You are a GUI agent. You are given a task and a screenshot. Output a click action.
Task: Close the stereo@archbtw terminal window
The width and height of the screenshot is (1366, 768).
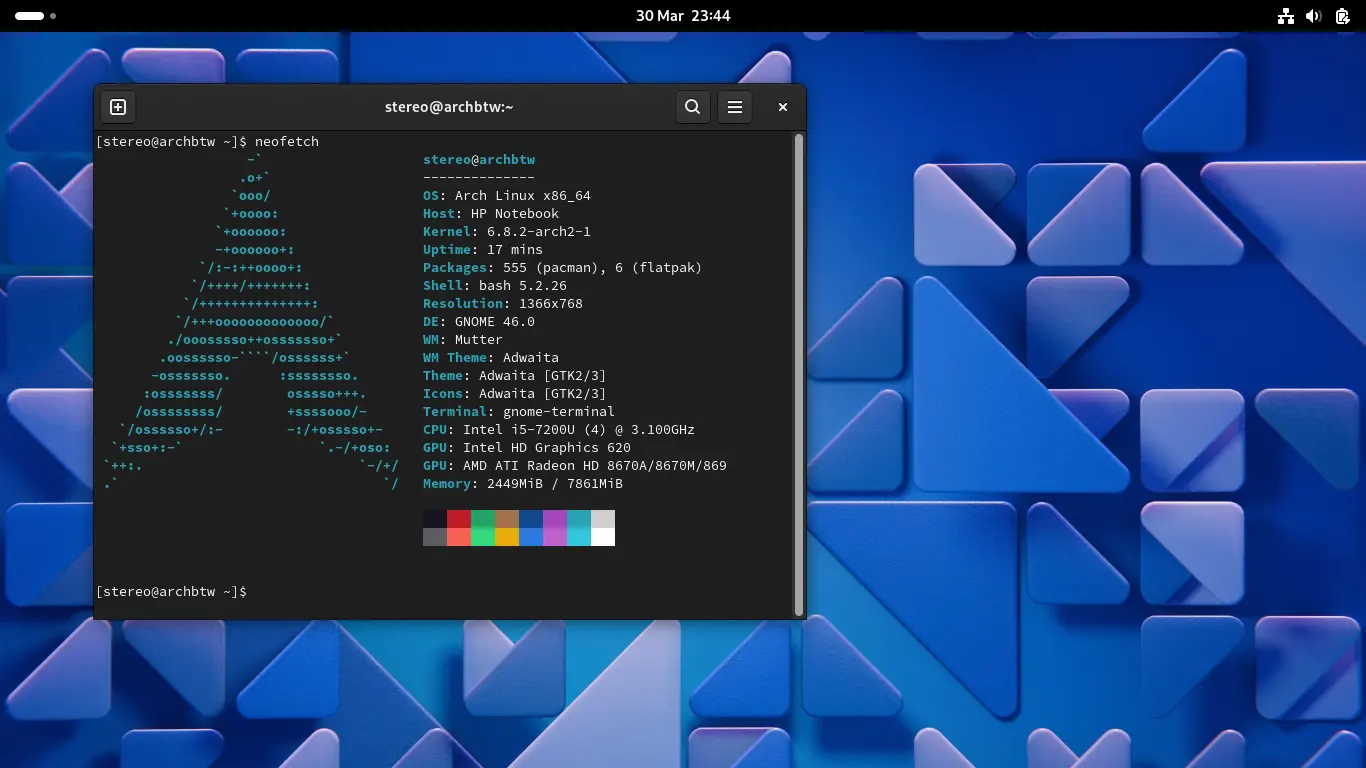(783, 107)
